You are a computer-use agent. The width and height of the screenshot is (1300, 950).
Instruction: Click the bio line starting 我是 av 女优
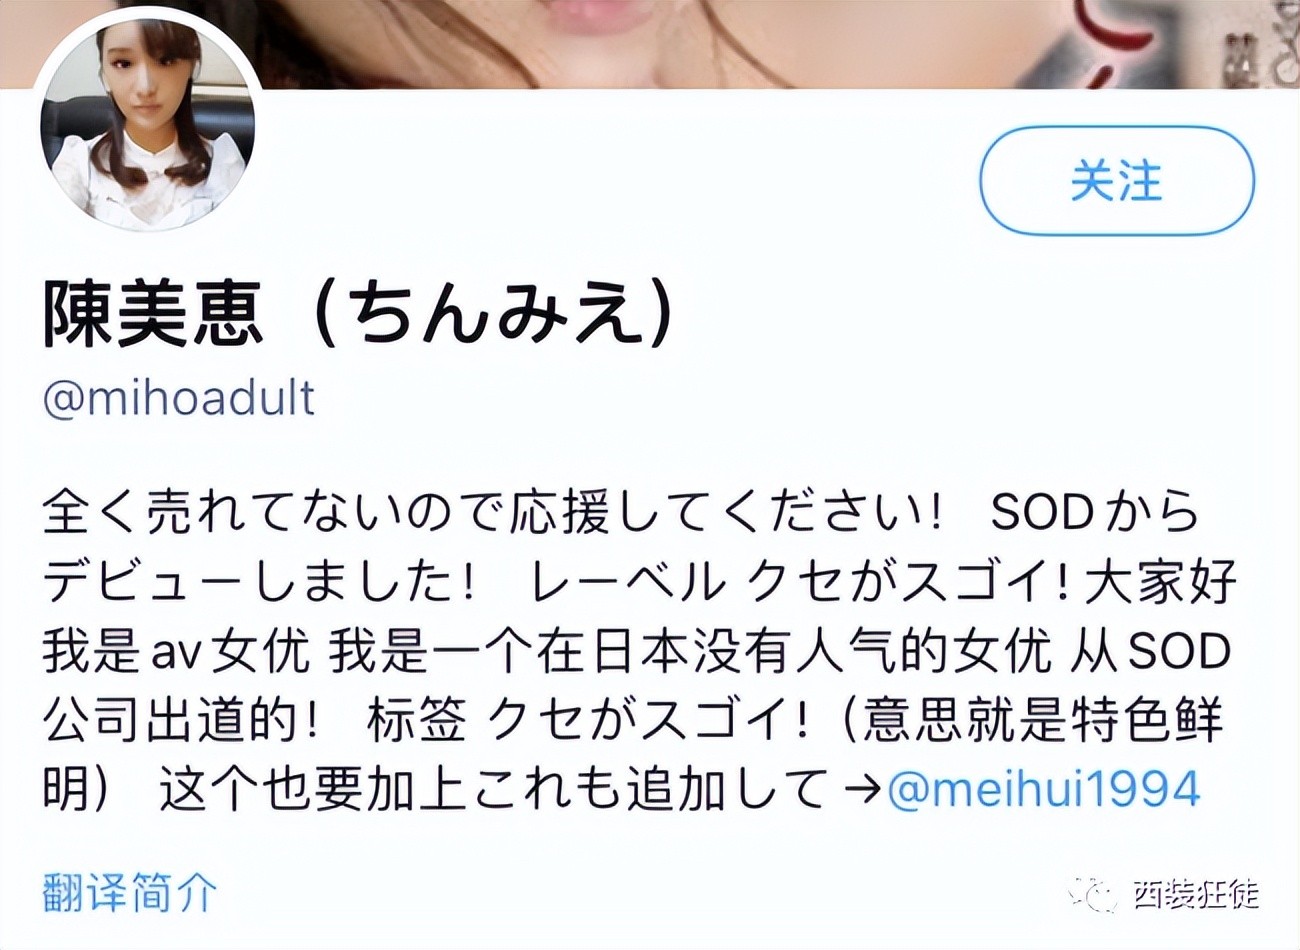click(x=636, y=652)
